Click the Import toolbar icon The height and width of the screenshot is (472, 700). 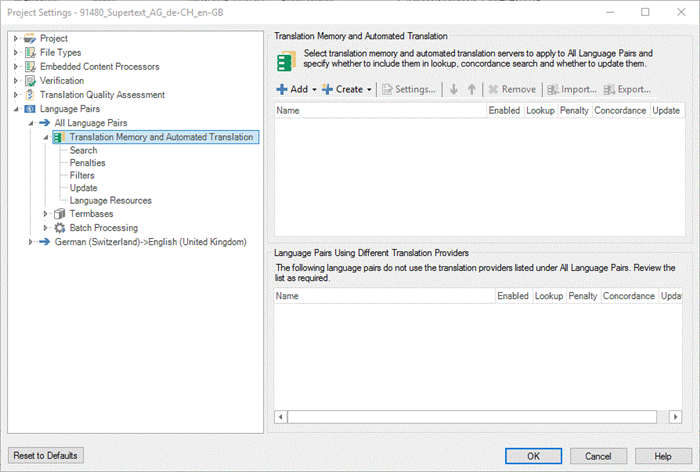point(553,89)
